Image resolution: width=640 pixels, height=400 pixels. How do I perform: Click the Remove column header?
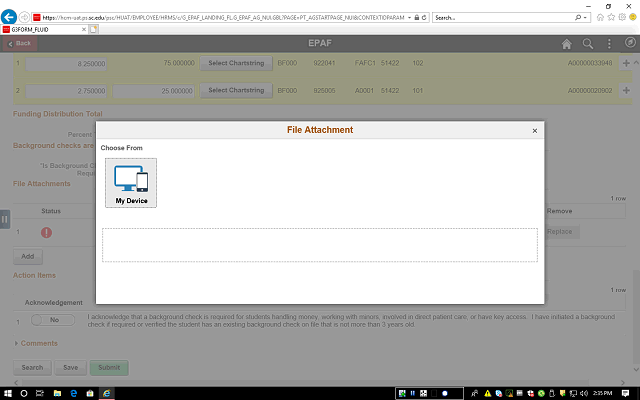[559, 211]
